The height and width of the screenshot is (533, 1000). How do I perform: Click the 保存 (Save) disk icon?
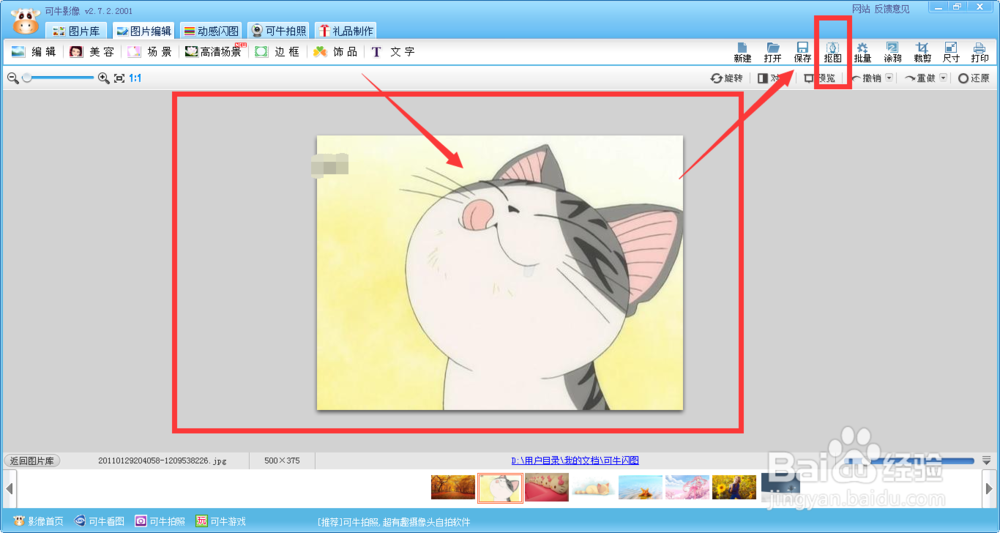point(802,52)
